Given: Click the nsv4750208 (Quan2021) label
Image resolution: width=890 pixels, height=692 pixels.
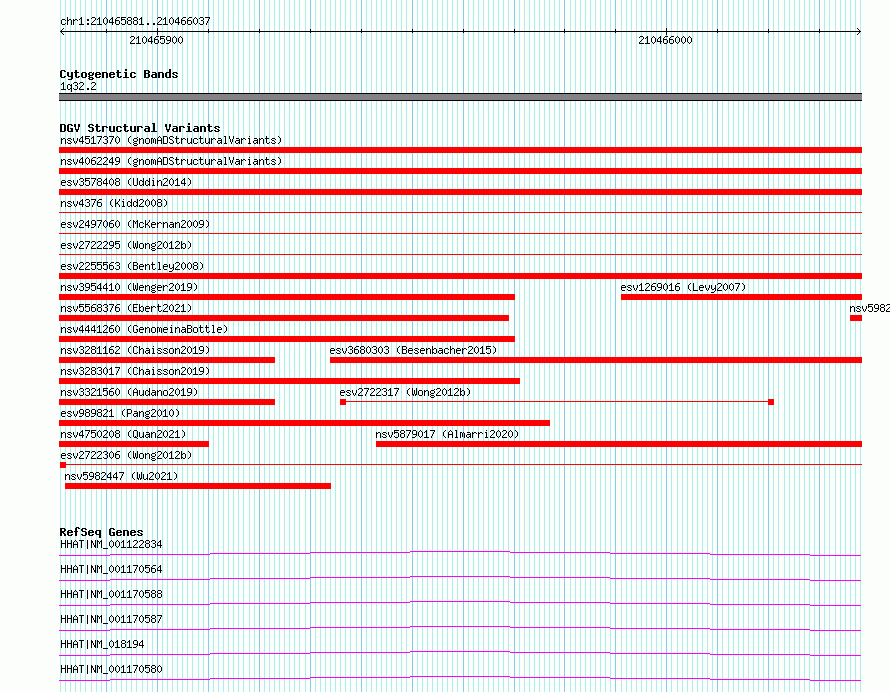Looking at the screenshot, I should click(123, 434).
